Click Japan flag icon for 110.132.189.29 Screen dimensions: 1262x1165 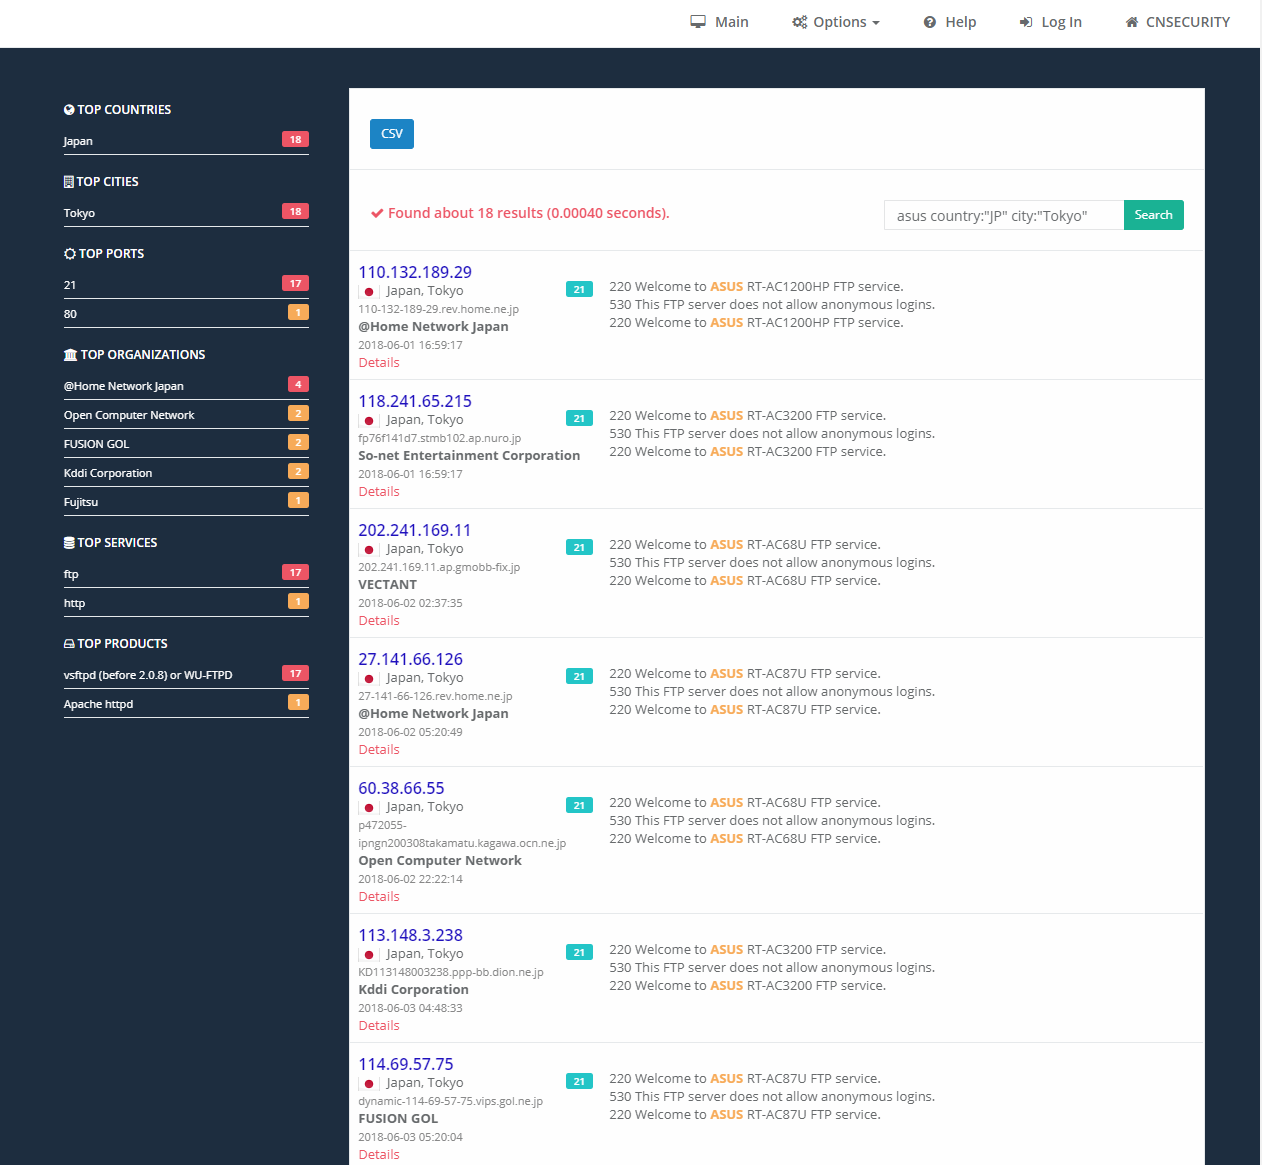click(369, 292)
